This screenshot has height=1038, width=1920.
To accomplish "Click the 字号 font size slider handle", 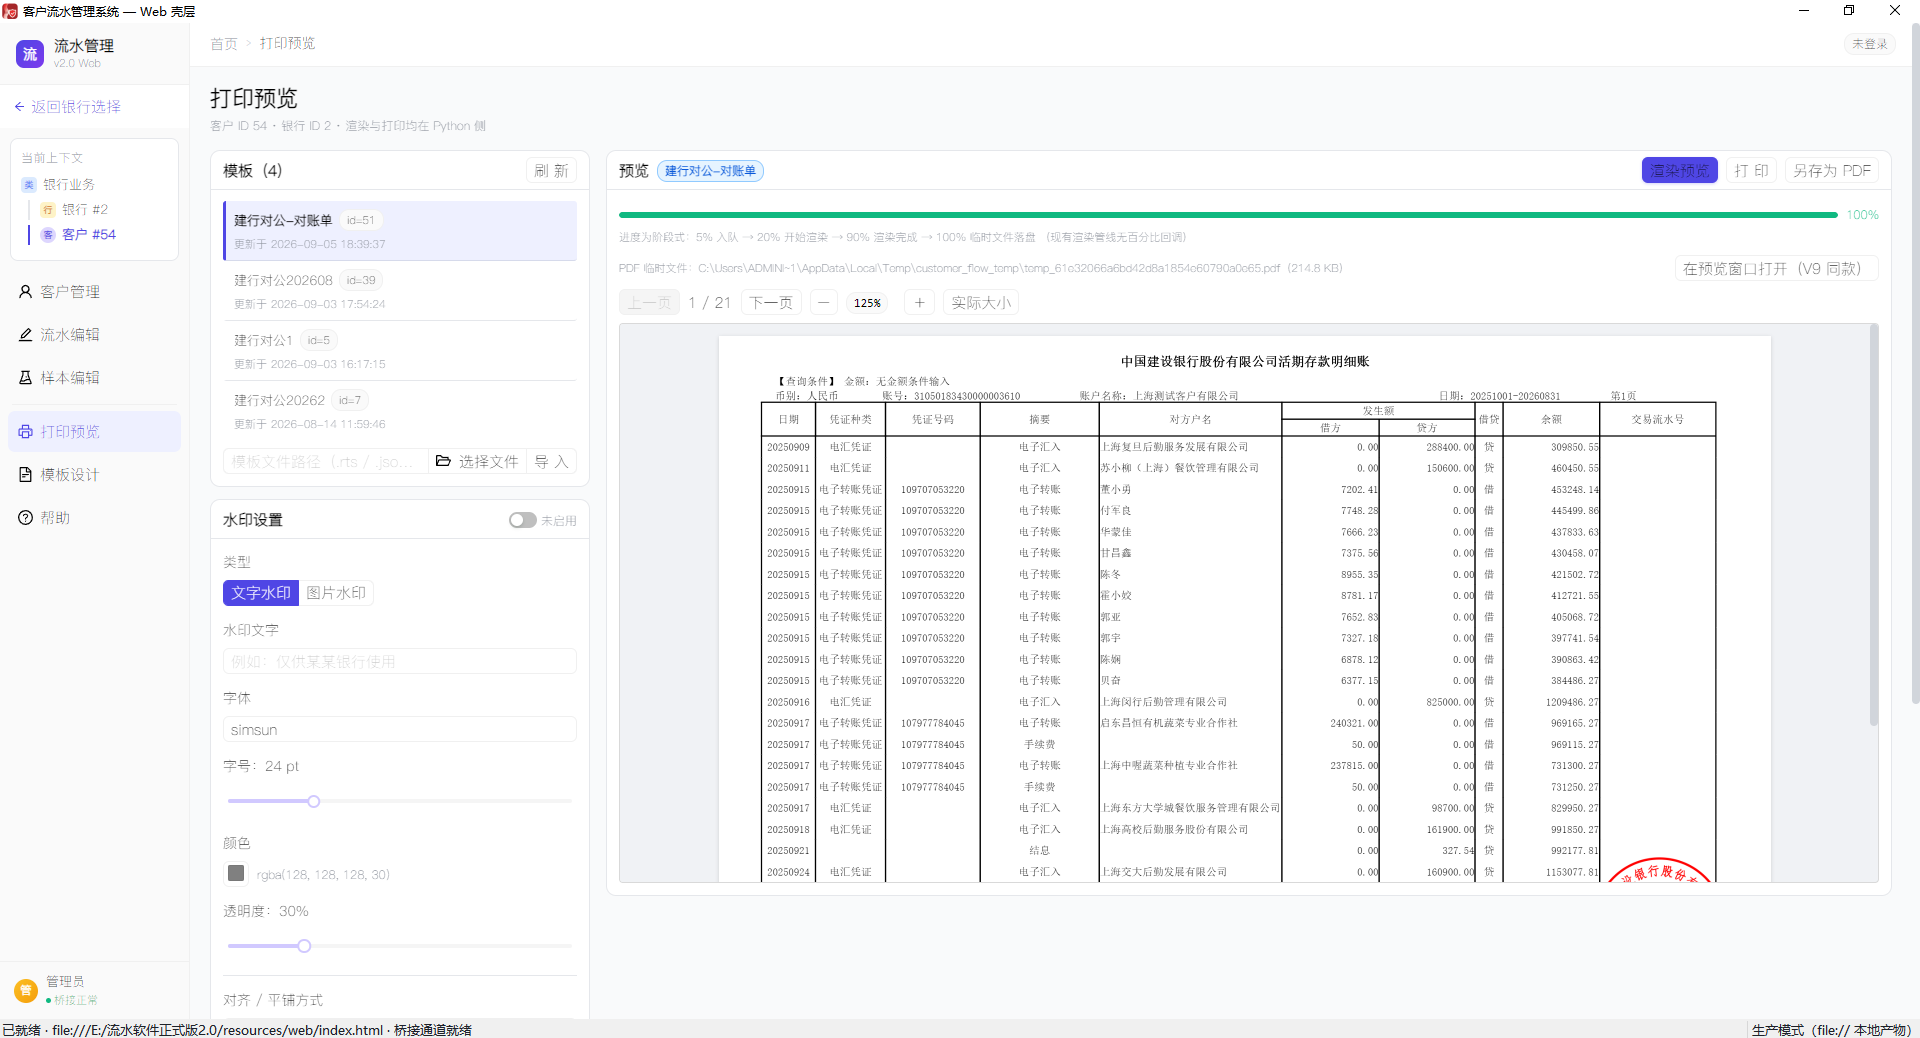I will [x=314, y=801].
